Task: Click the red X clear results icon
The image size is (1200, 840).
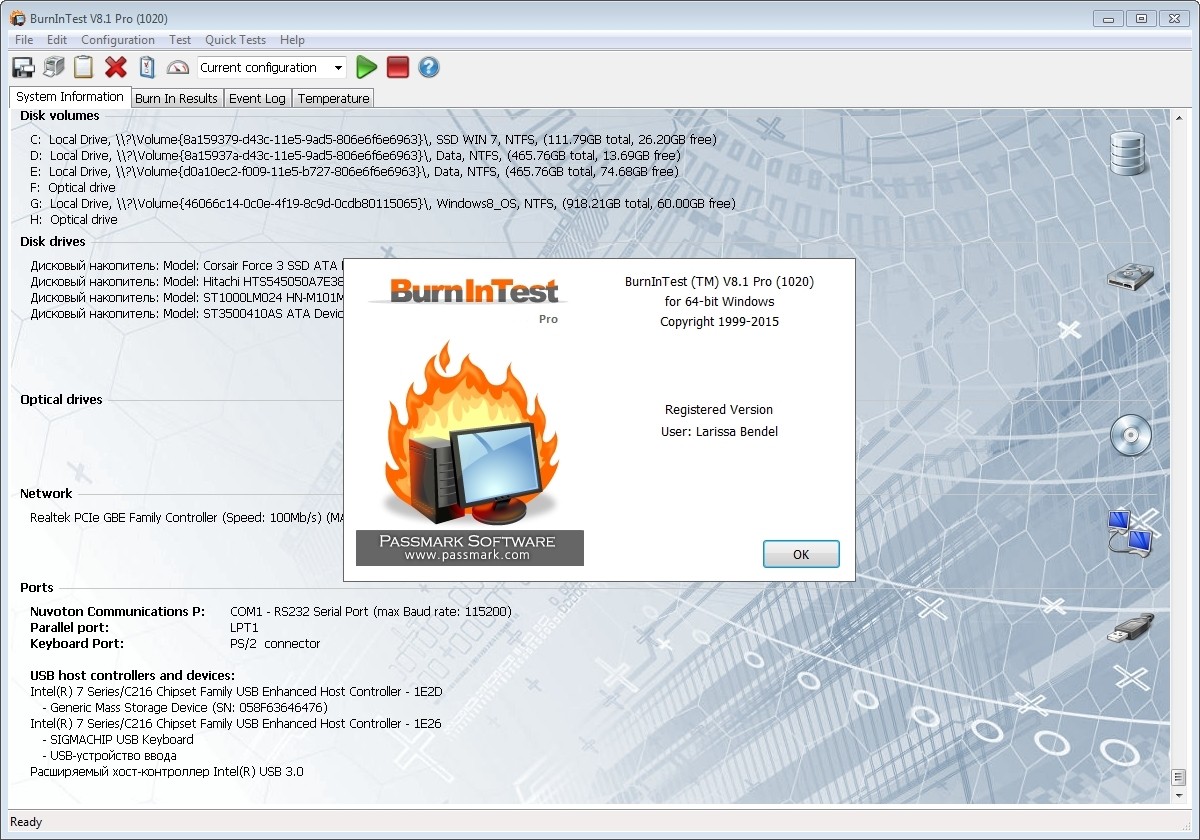Action: click(x=116, y=67)
